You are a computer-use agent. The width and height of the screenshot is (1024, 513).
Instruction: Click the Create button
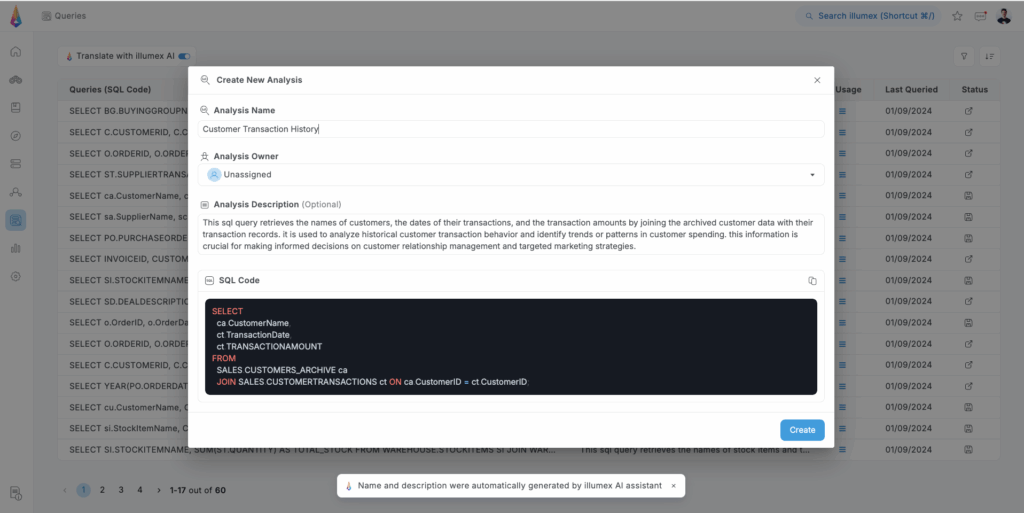coord(802,430)
